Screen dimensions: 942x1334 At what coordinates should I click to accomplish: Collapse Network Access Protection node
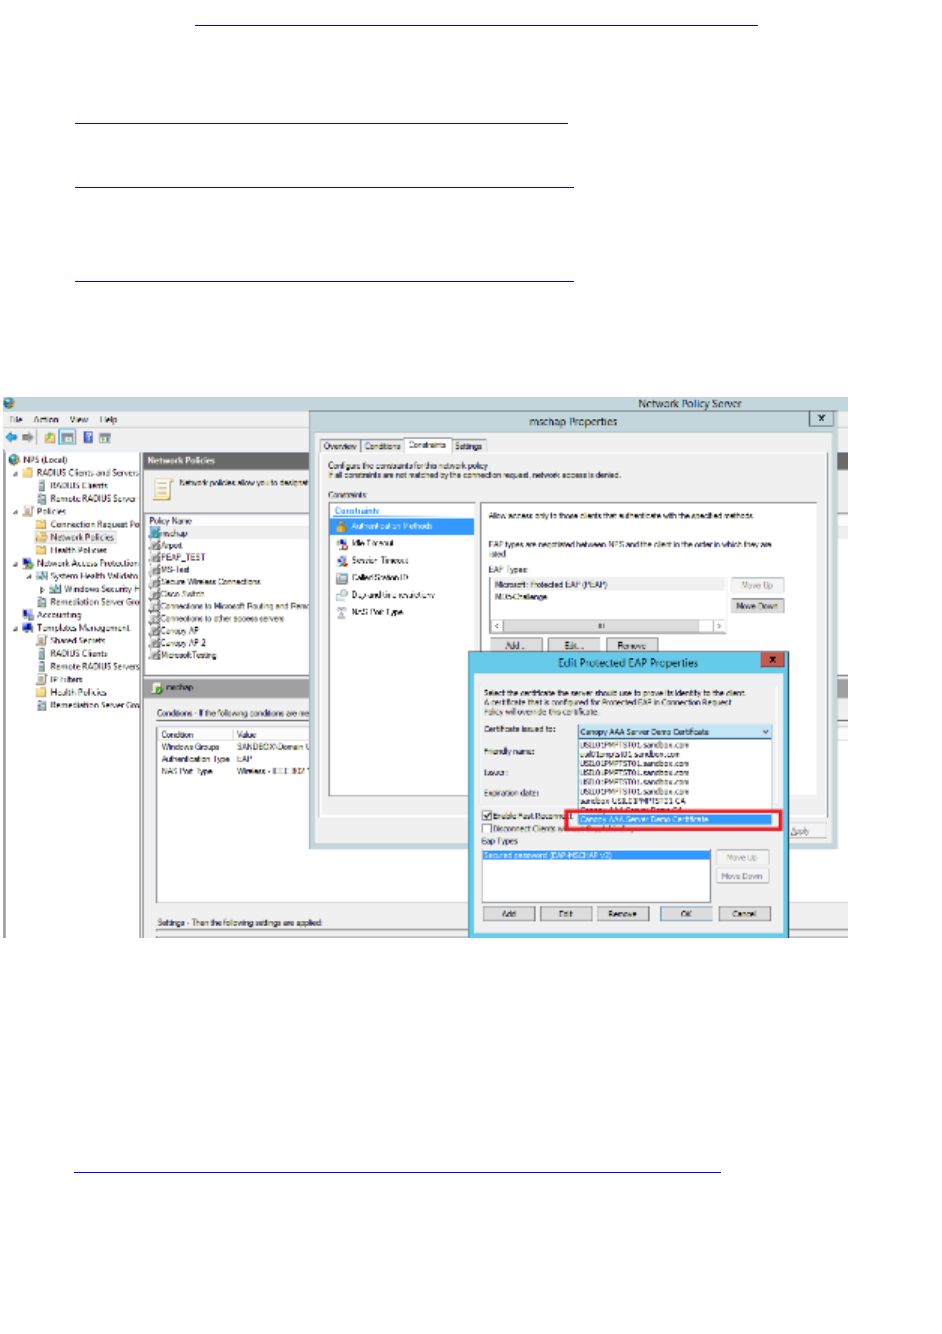pos(15,563)
